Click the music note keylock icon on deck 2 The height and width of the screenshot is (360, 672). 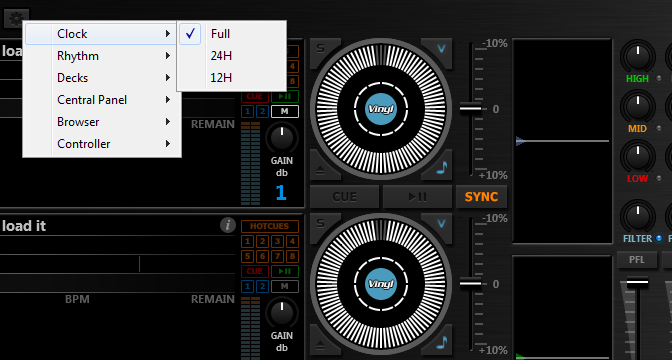pos(441,342)
